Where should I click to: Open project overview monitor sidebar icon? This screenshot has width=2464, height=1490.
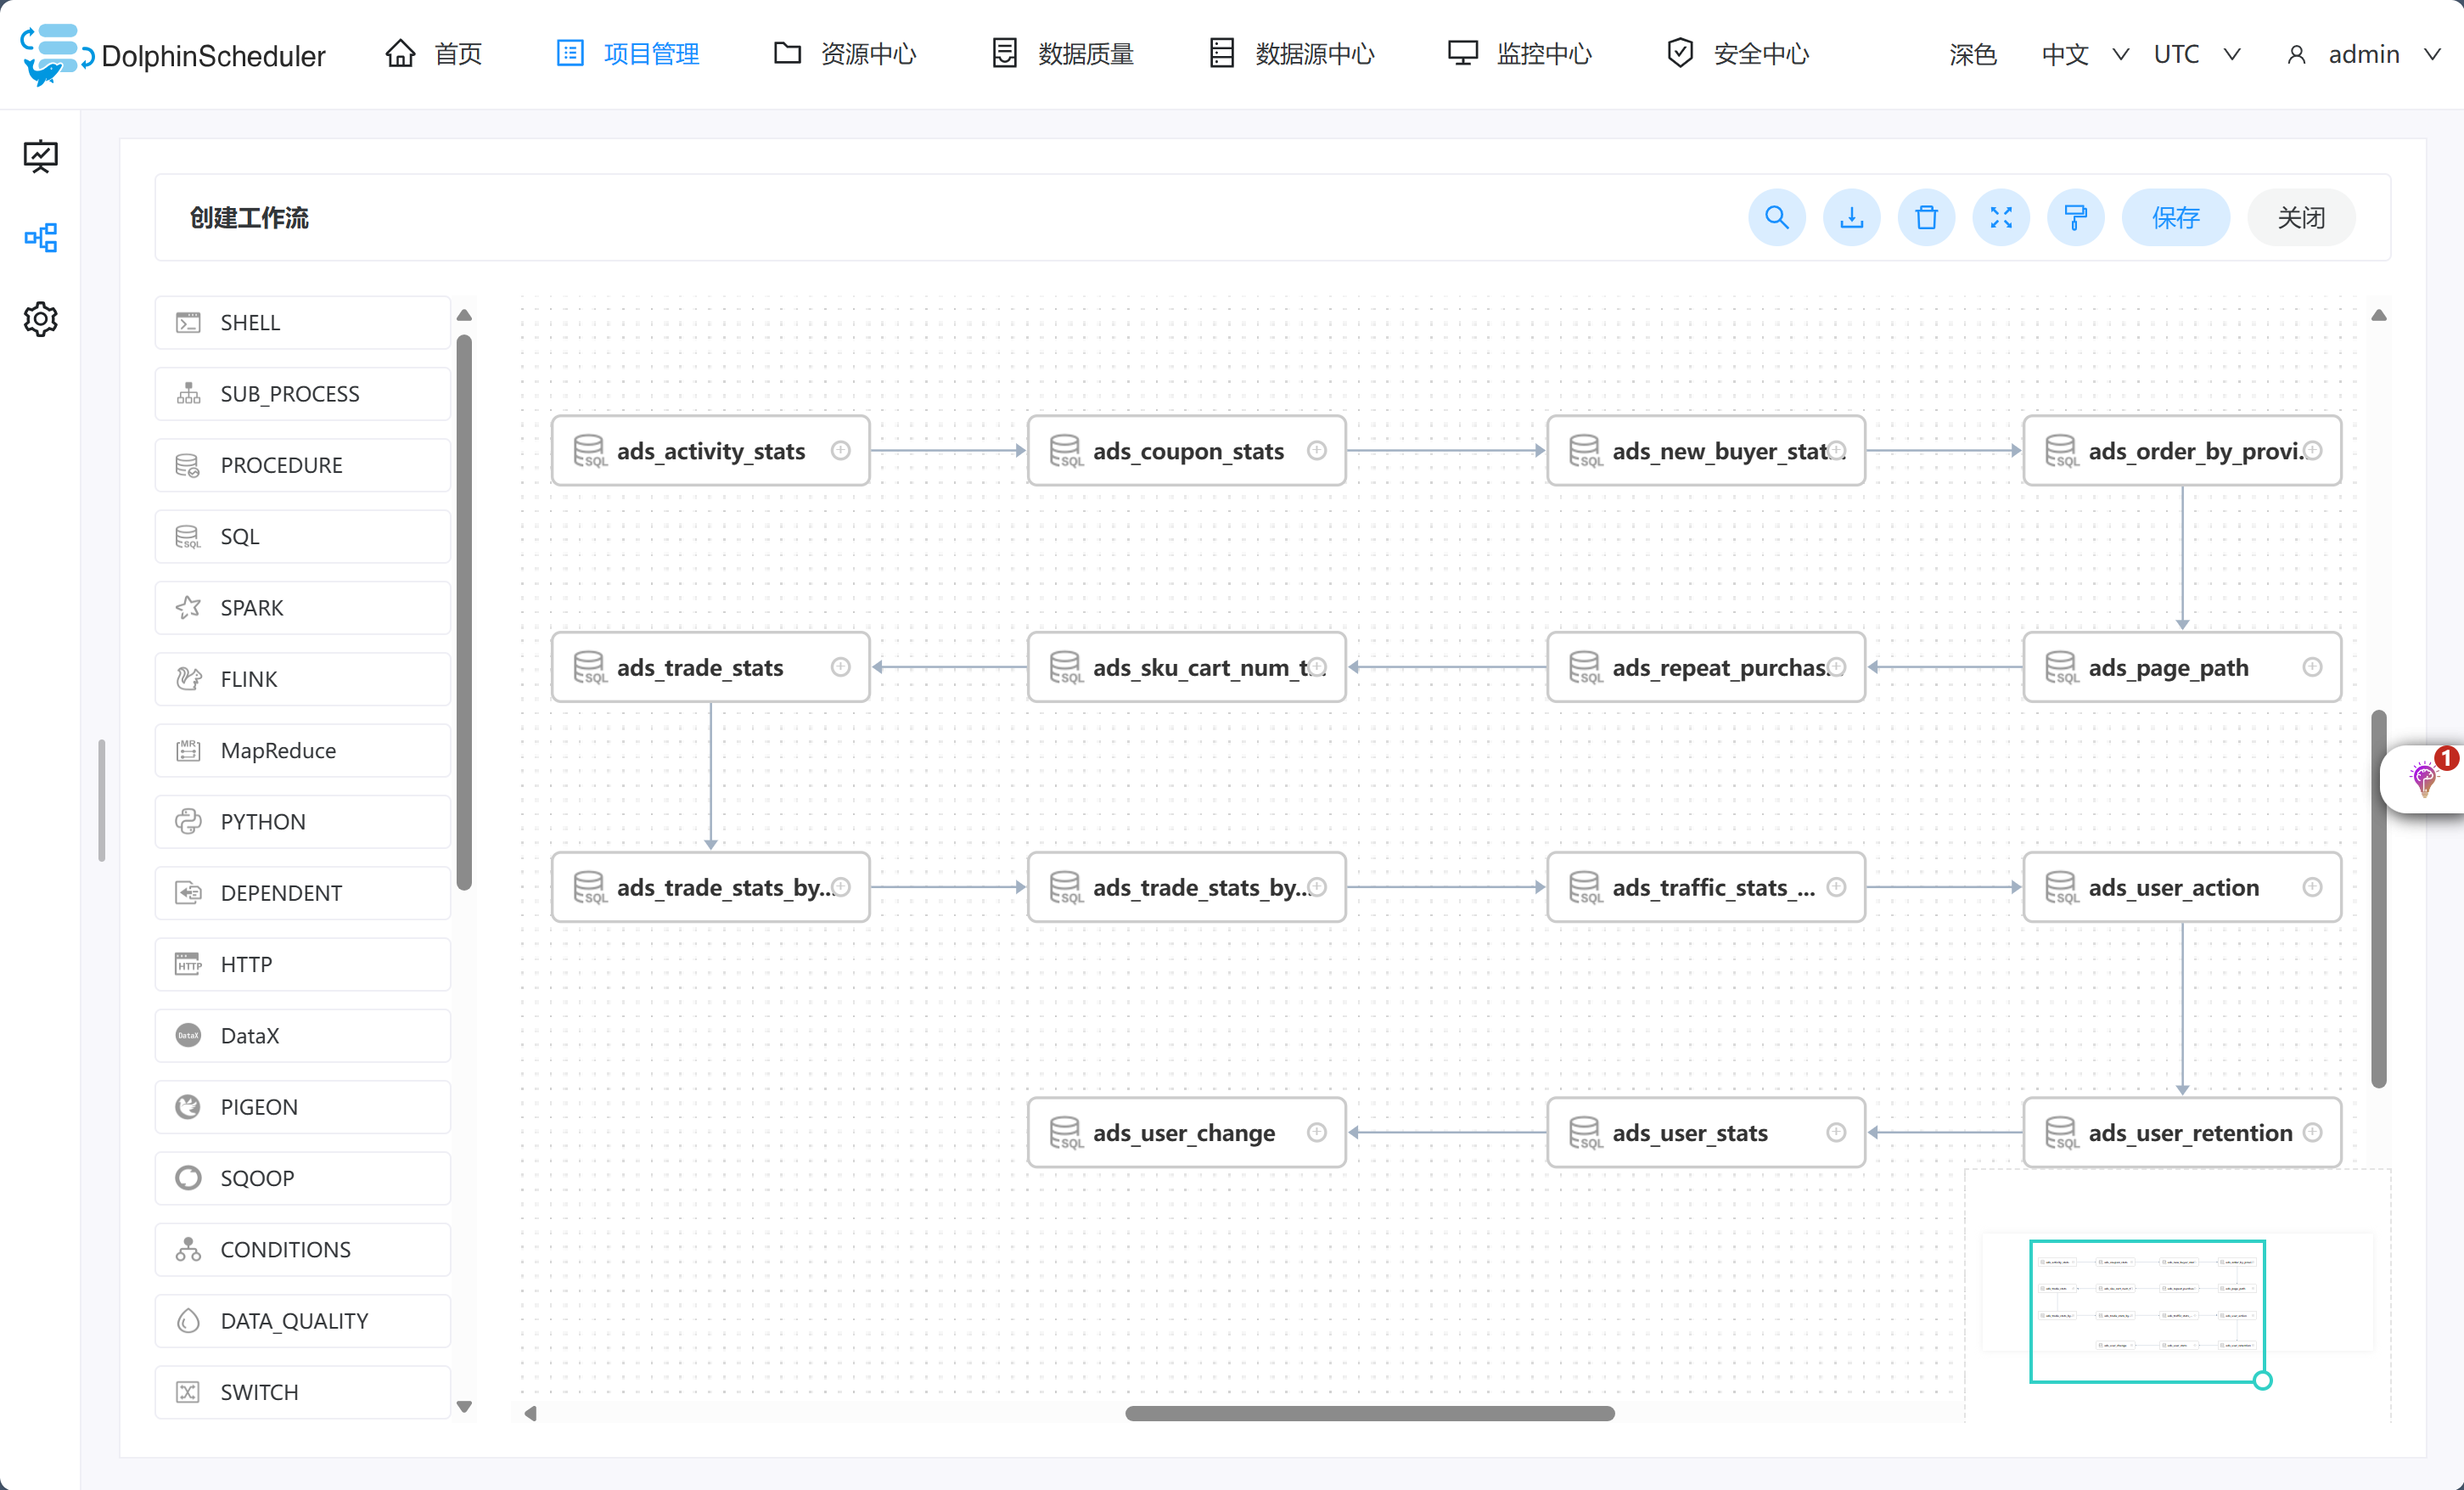(41, 156)
